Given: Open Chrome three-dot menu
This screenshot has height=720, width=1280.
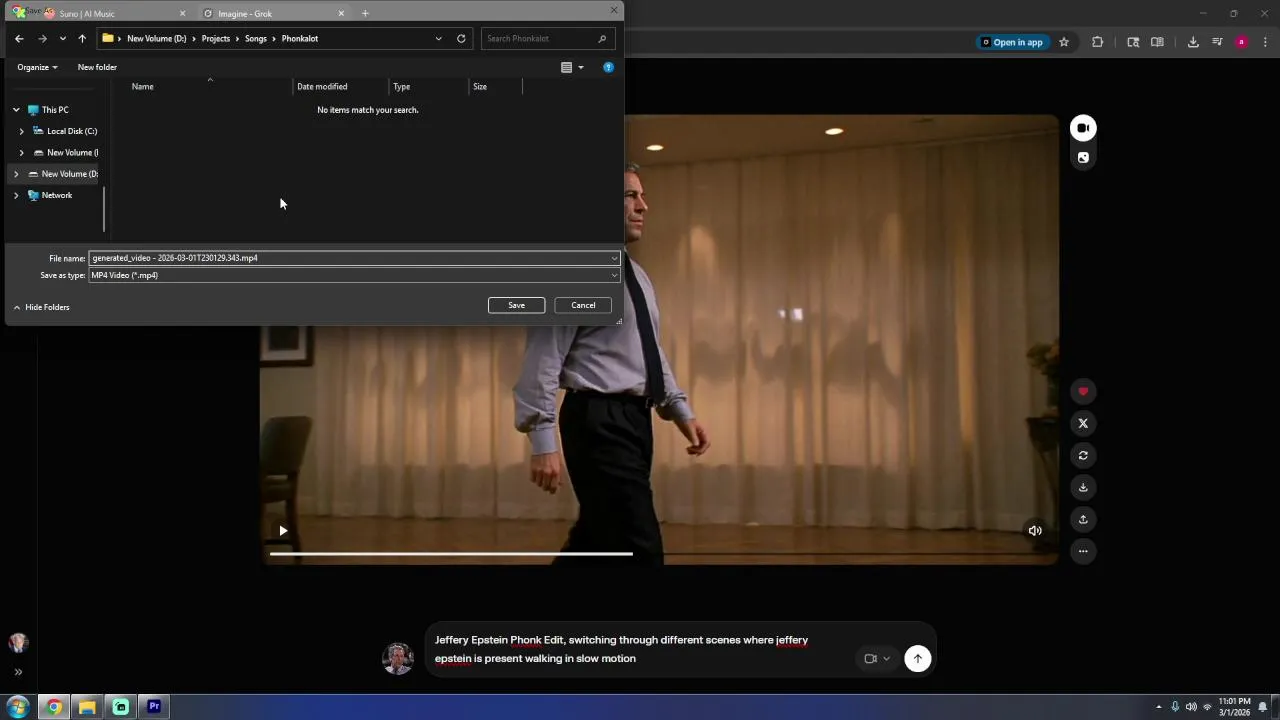Looking at the screenshot, I should [x=1266, y=42].
